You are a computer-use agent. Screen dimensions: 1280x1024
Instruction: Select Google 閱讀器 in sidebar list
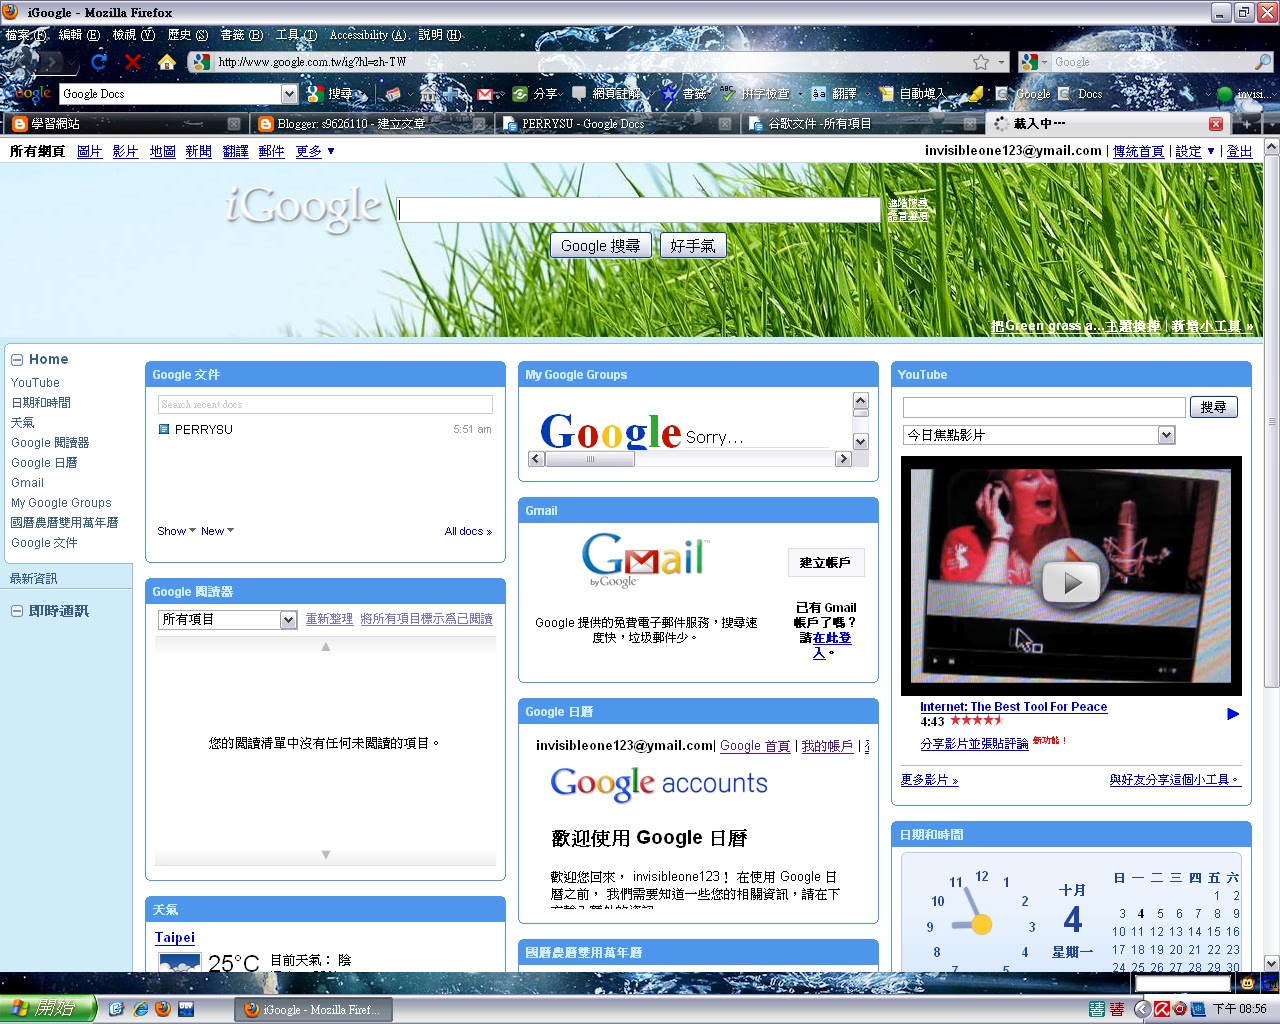(x=50, y=443)
